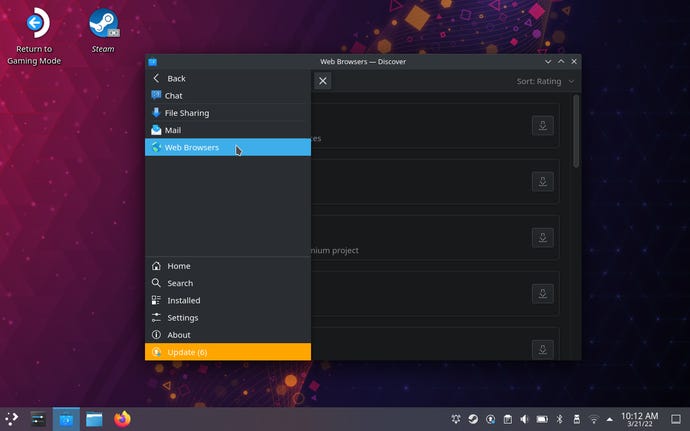Install the first browser in the list
690x431 pixels.
[541, 125]
